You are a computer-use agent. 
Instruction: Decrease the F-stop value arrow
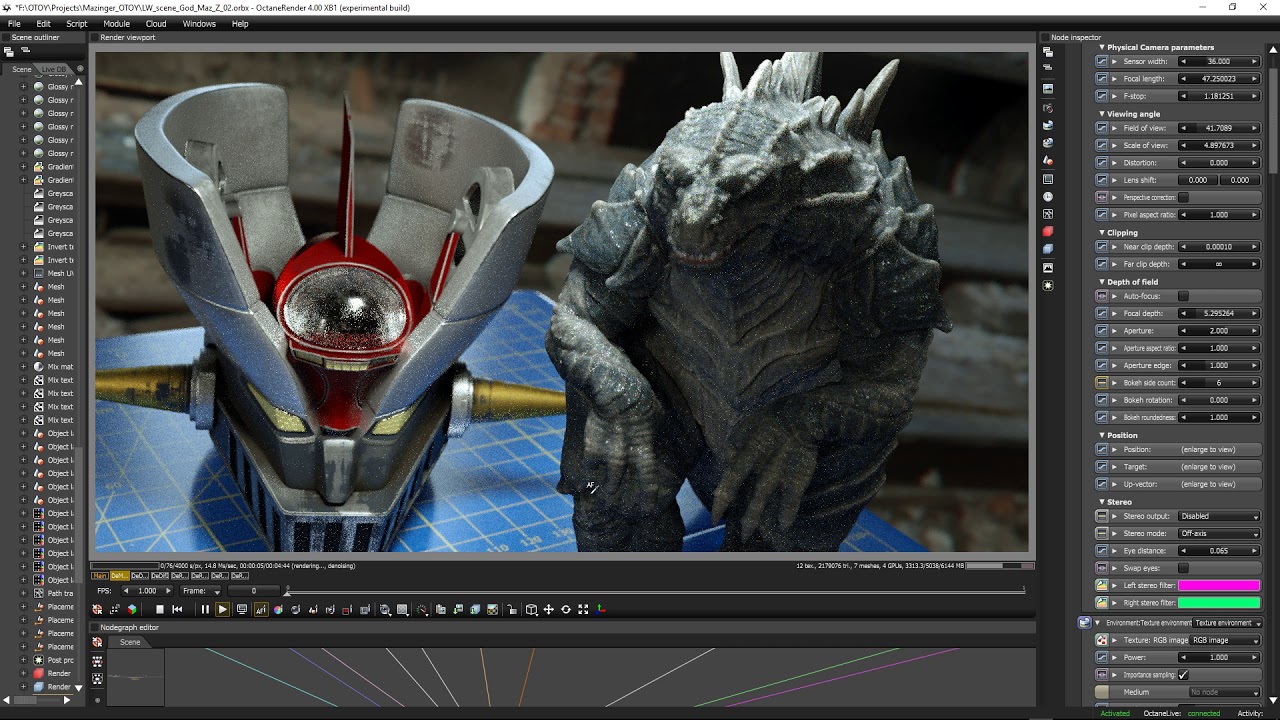[x=1183, y=96]
